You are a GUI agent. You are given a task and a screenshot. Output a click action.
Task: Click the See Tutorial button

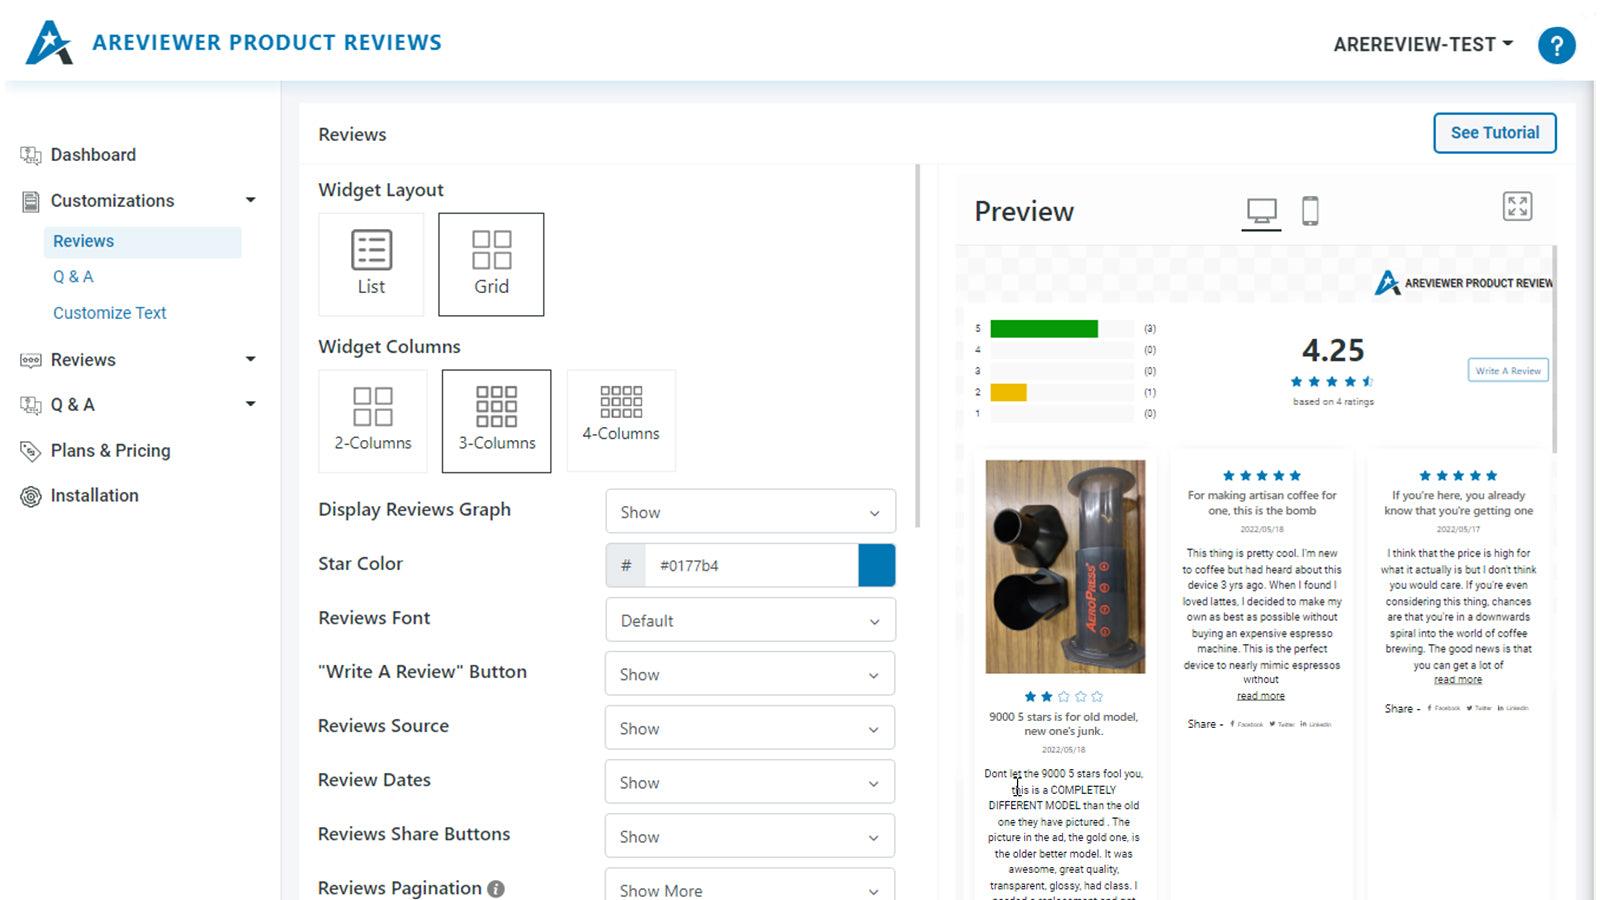tap(1494, 132)
